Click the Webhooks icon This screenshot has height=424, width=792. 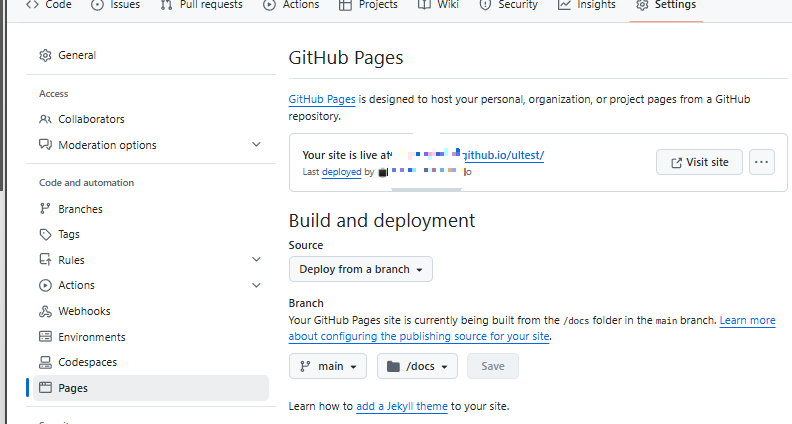[x=45, y=311]
